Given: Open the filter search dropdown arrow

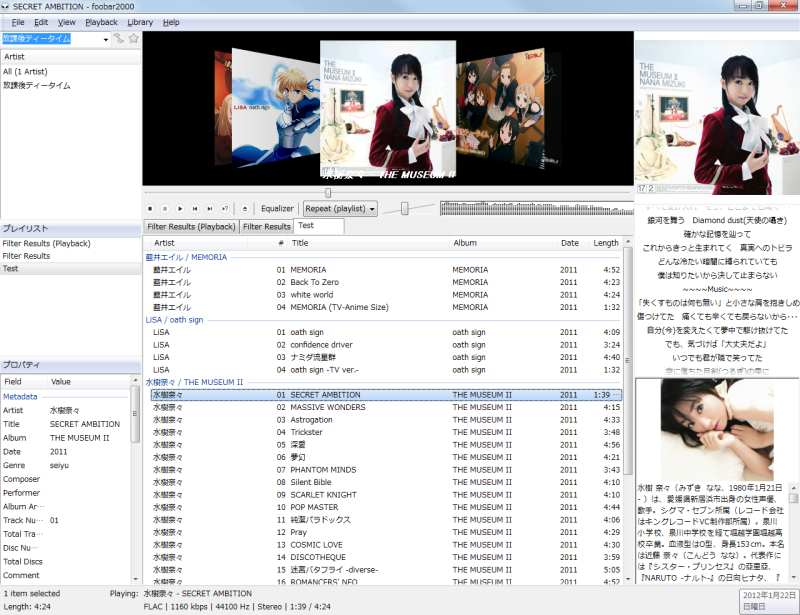Looking at the screenshot, I should 106,39.
